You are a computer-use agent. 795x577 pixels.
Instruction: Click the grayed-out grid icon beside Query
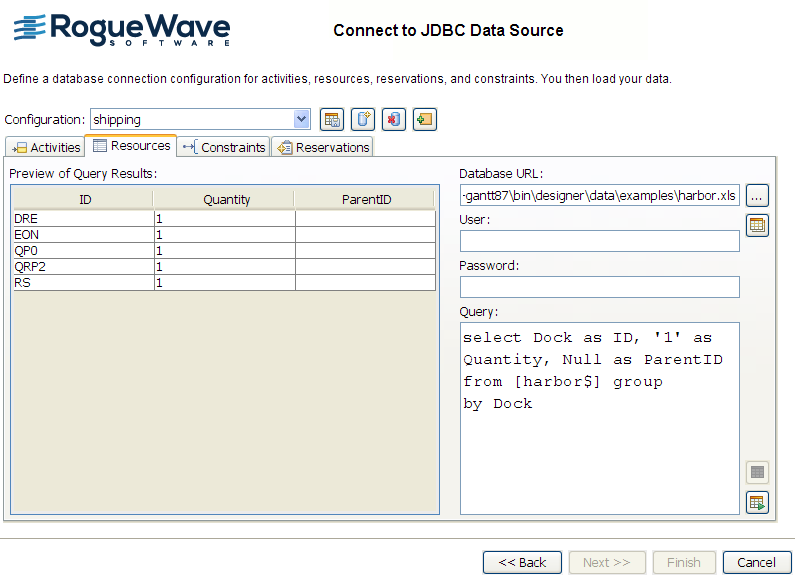point(757,472)
